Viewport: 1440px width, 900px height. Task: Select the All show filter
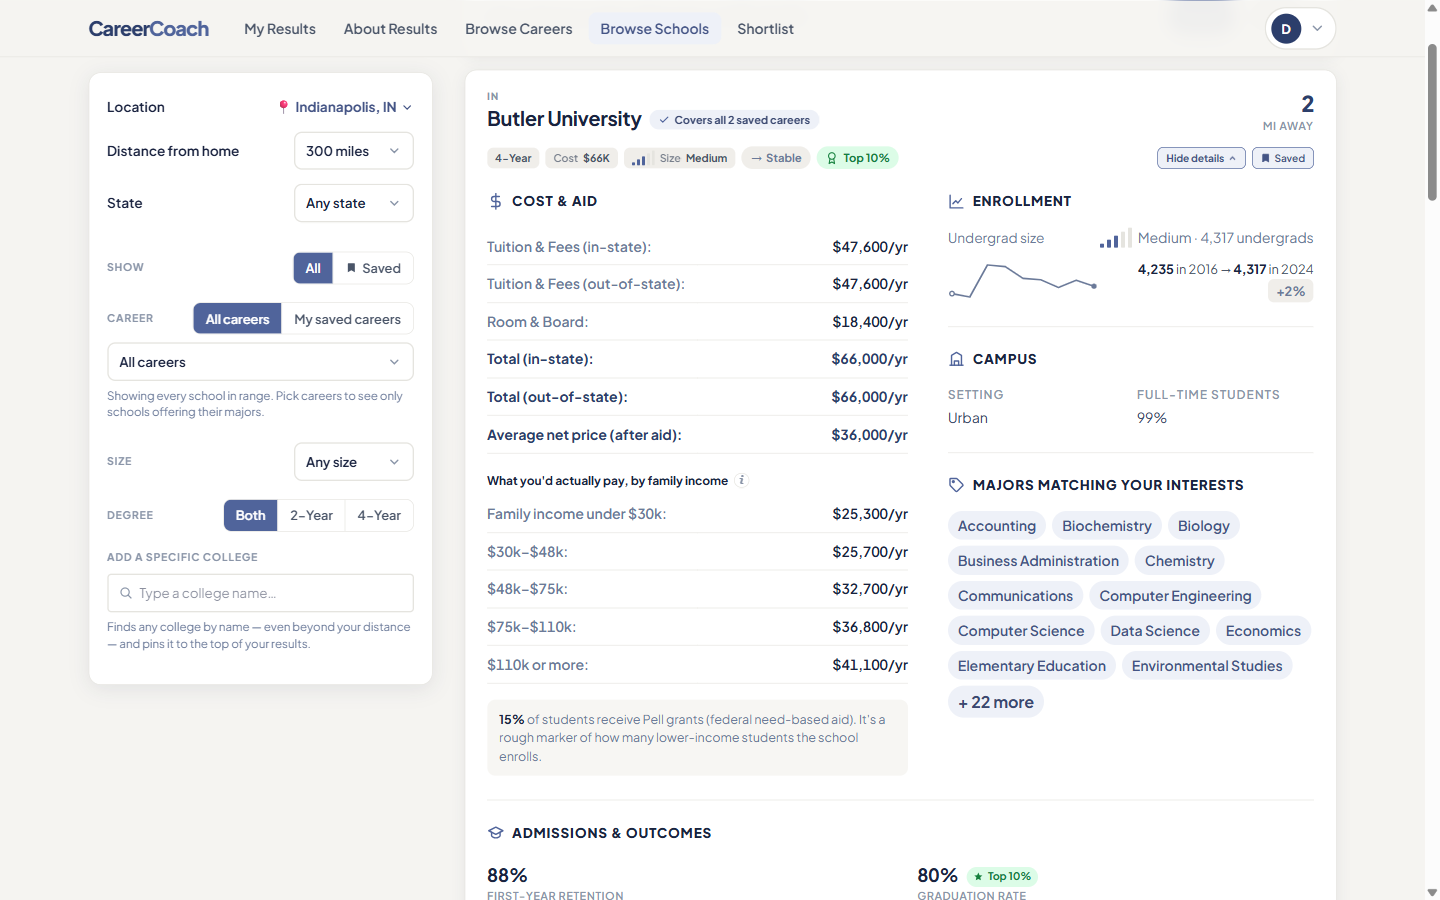click(313, 268)
